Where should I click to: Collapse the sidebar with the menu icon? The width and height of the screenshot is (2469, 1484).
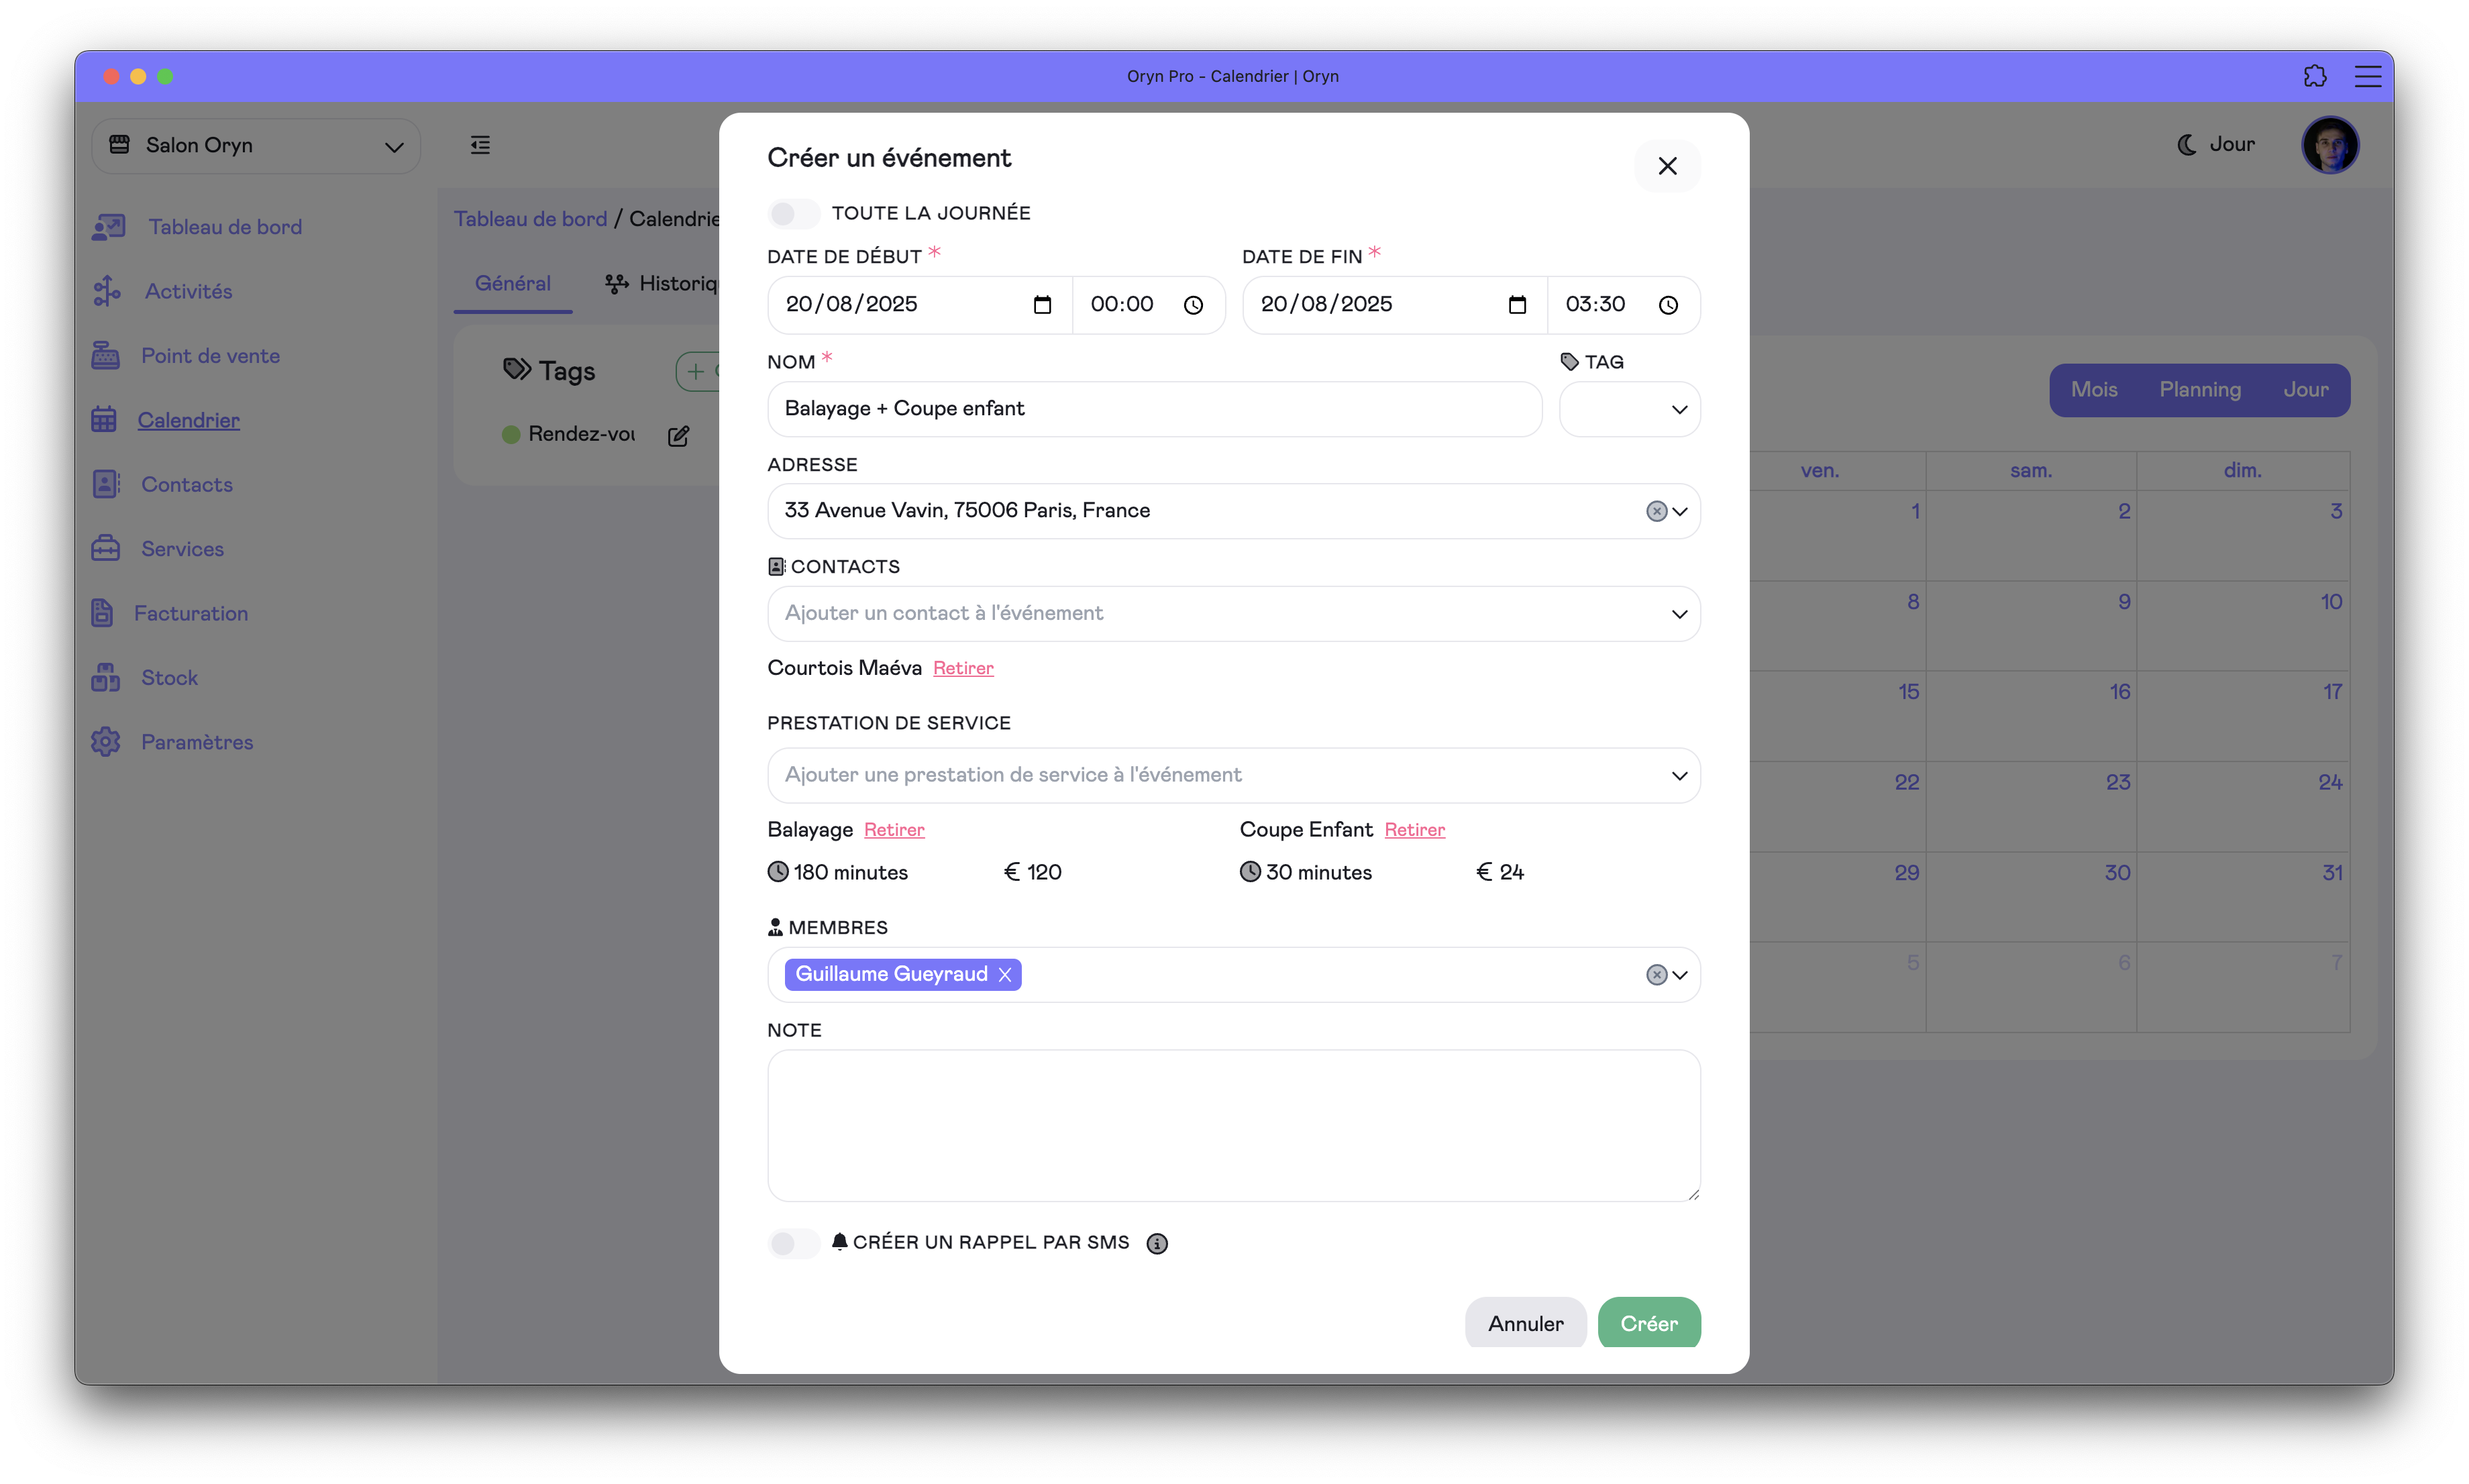pyautogui.click(x=480, y=145)
